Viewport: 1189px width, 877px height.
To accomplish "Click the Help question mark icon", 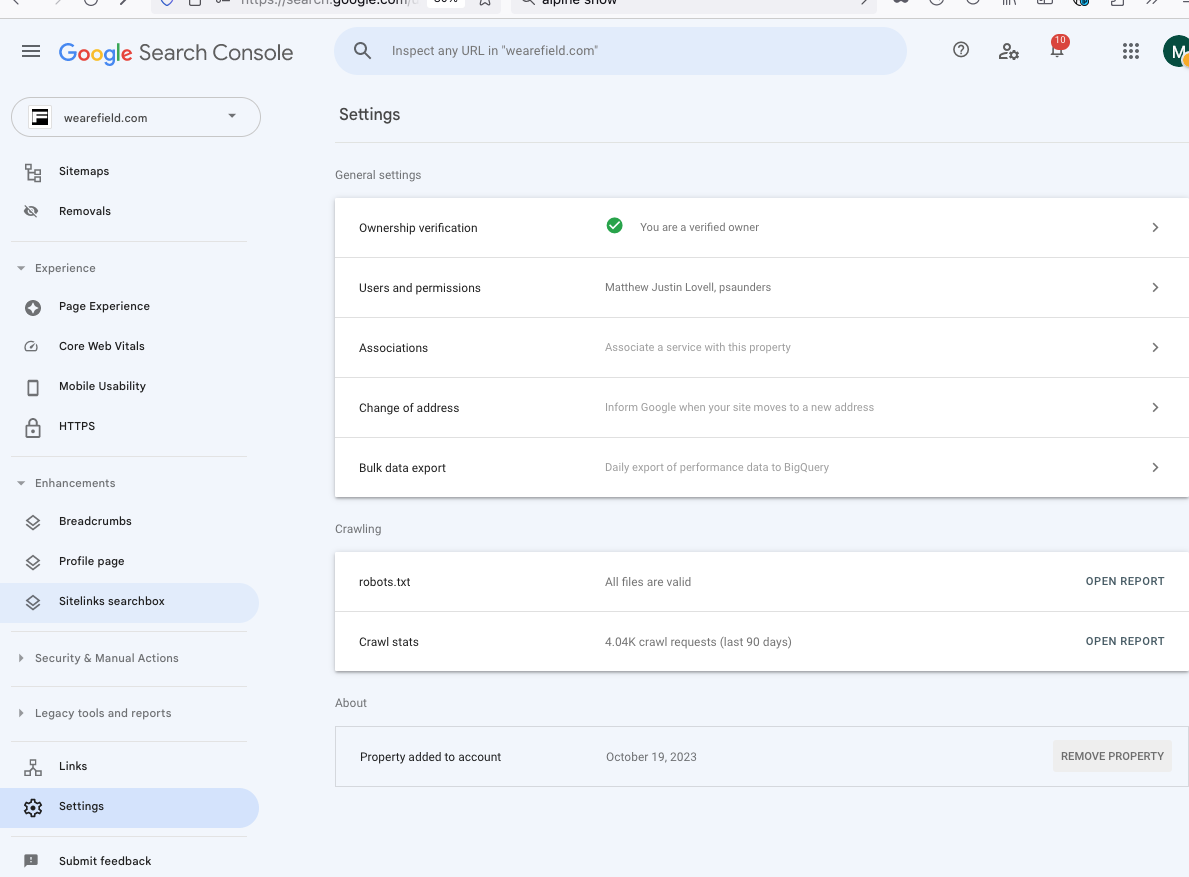I will click(x=961, y=50).
